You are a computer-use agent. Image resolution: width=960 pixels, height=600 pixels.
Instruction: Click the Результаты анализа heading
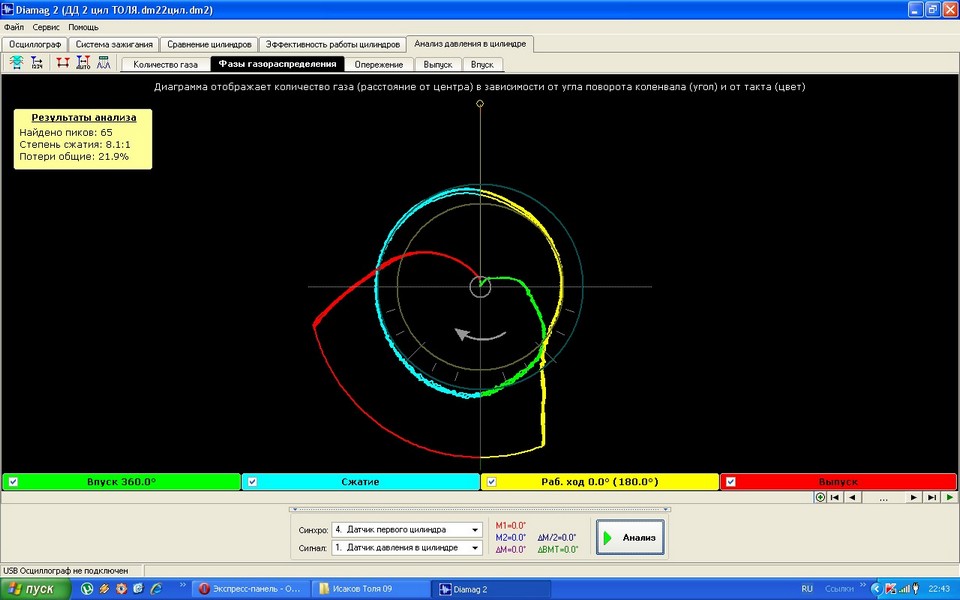[84, 118]
